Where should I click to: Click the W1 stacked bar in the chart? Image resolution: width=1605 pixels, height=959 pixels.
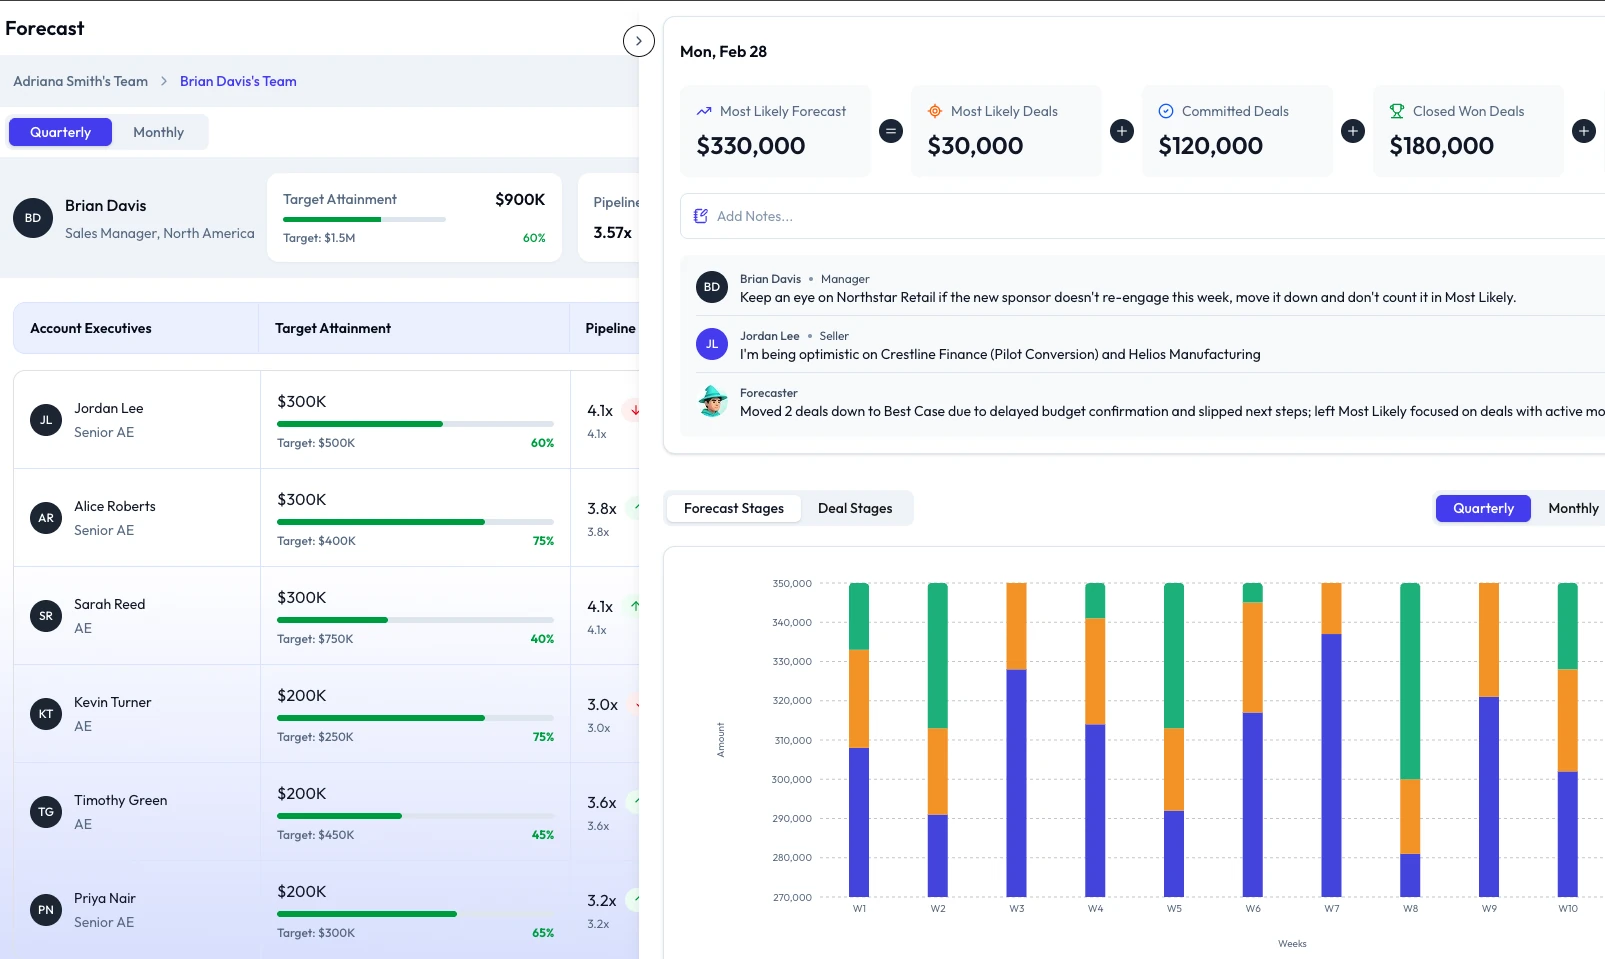pyautogui.click(x=859, y=739)
